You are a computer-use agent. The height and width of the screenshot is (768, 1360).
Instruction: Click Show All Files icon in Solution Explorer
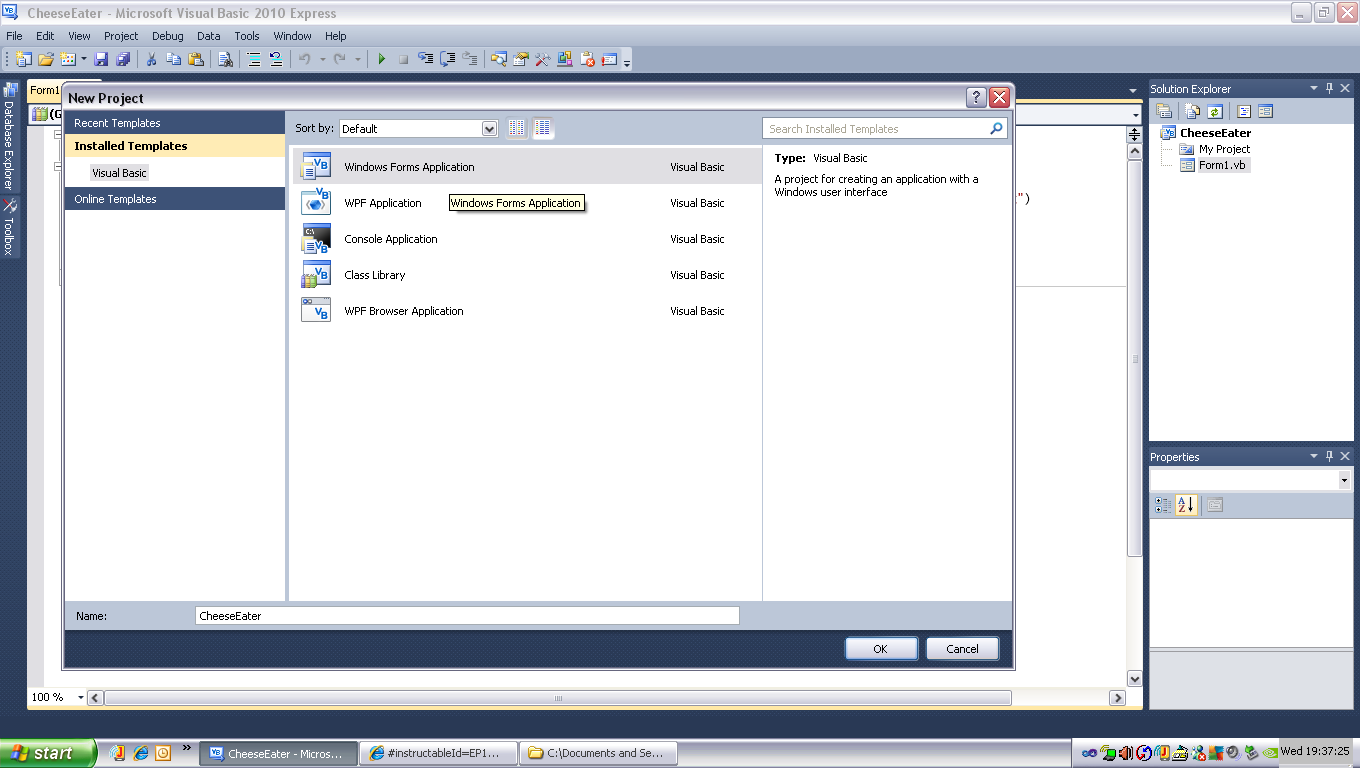pyautogui.click(x=1192, y=112)
